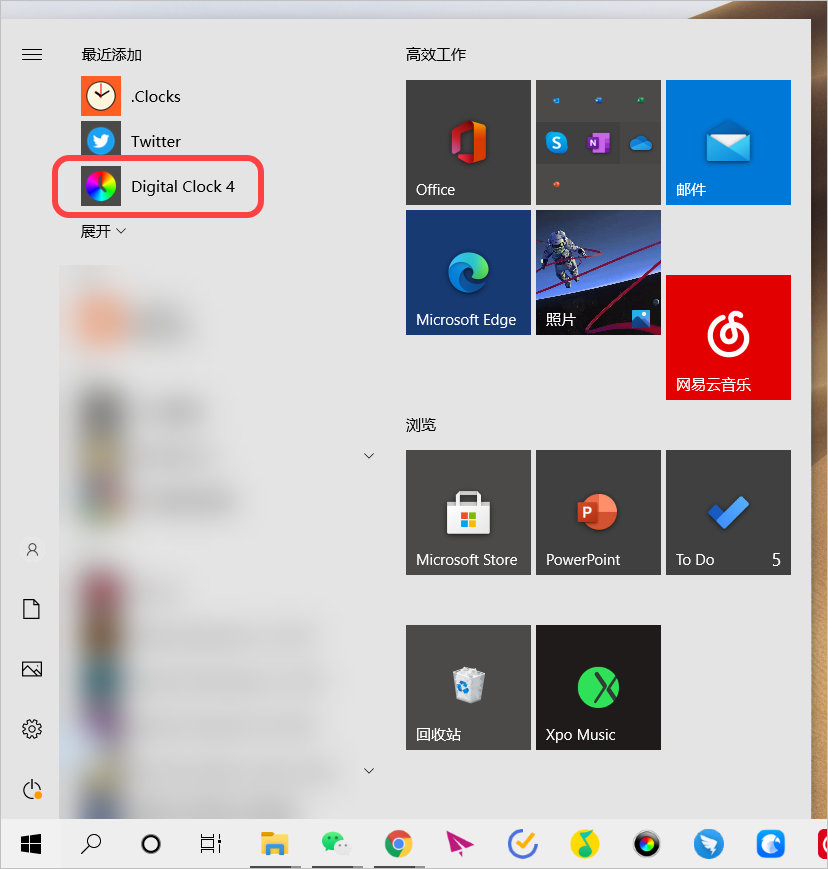Viewport: 828px width, 869px height.
Task: Launch Xpo Music tile
Action: (x=598, y=687)
